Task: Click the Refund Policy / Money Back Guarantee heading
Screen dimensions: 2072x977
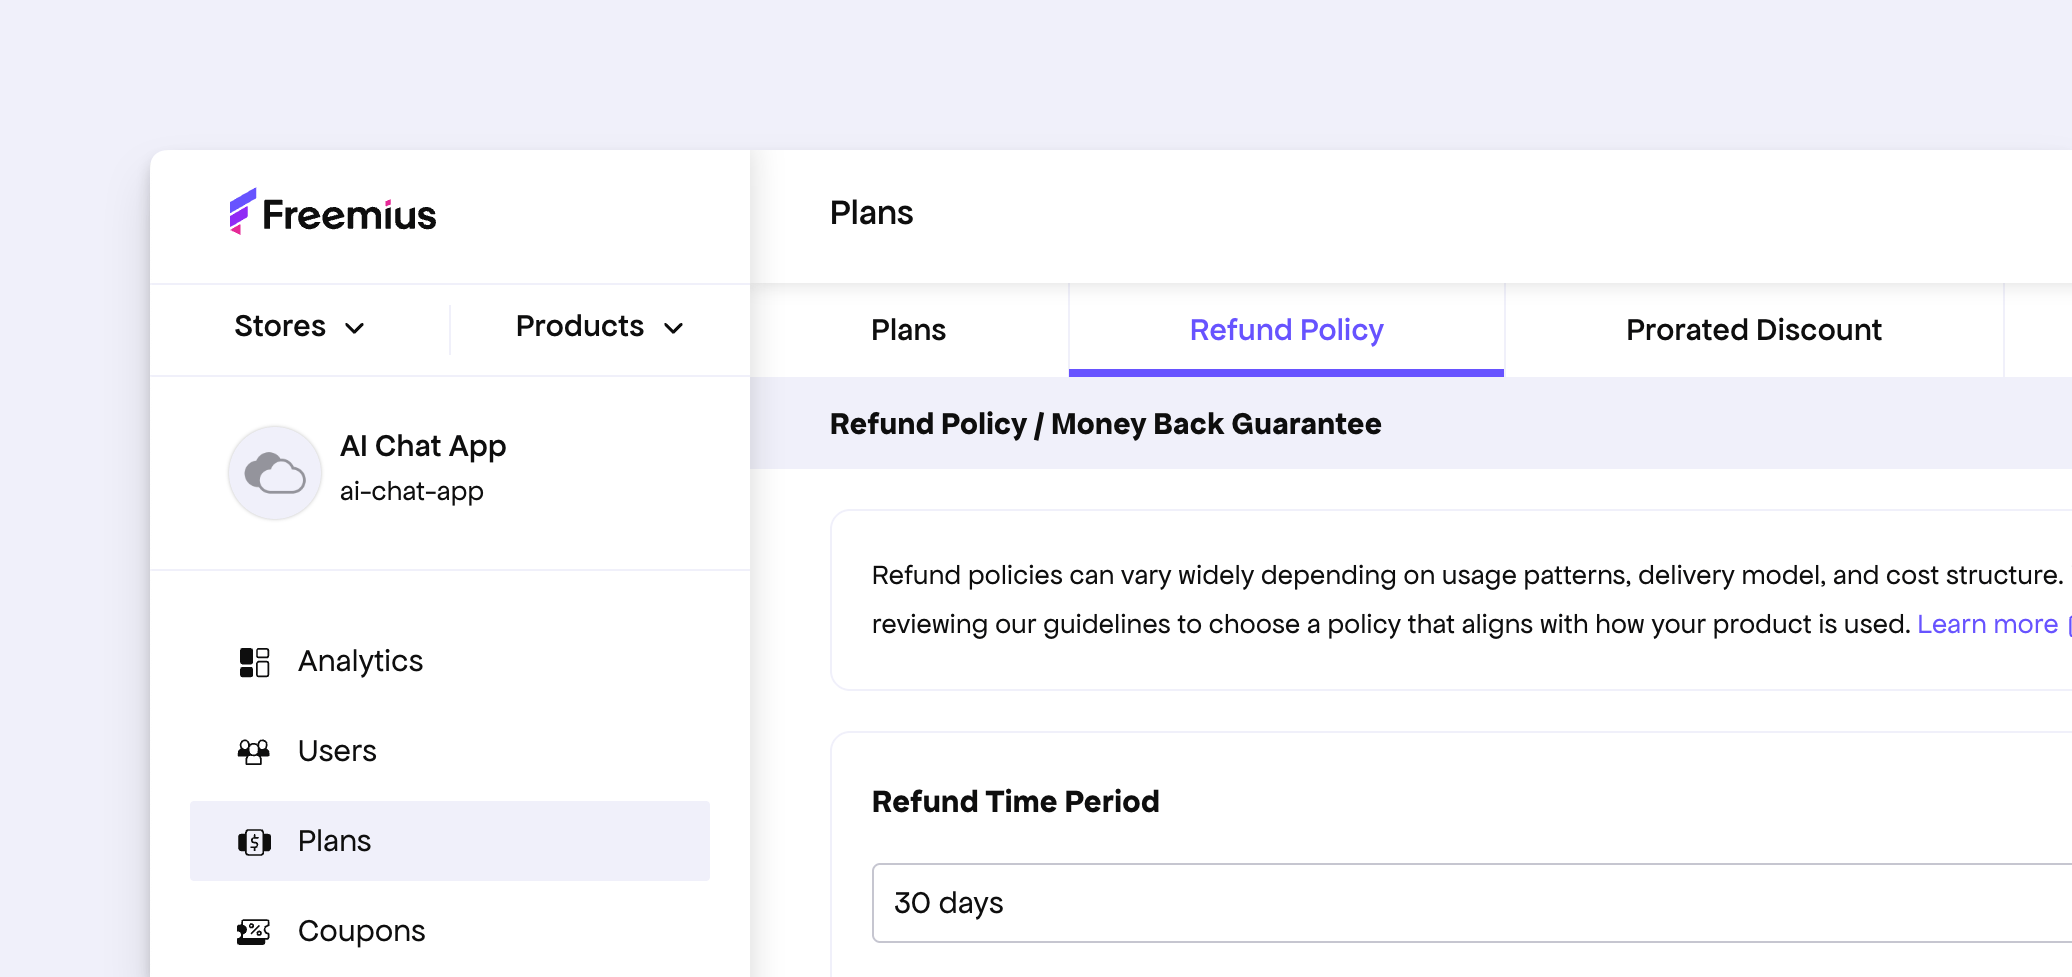Action: point(1105,424)
